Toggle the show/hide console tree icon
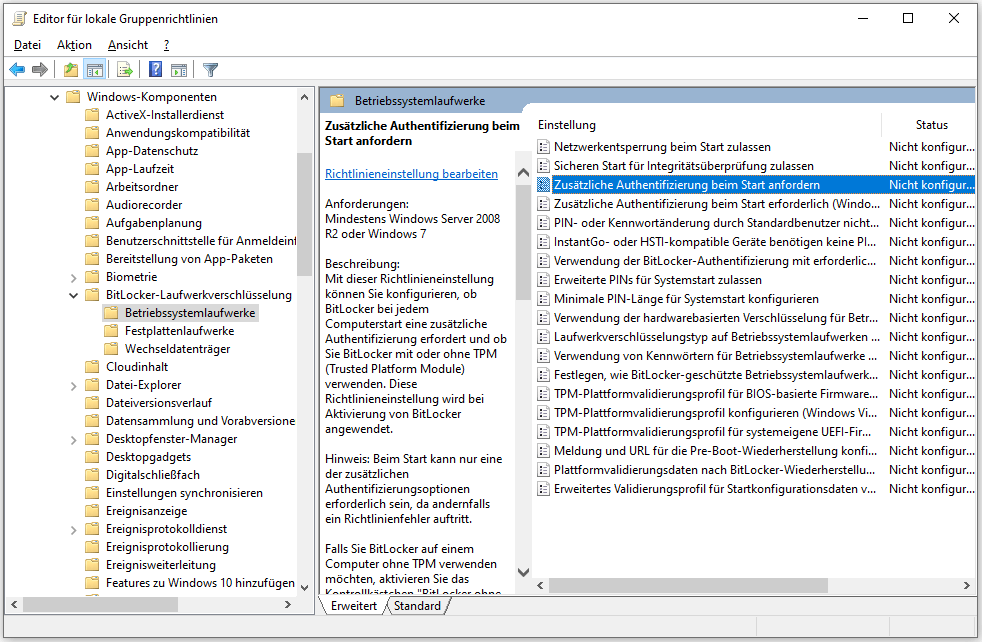The height and width of the screenshot is (642, 982). tap(95, 70)
